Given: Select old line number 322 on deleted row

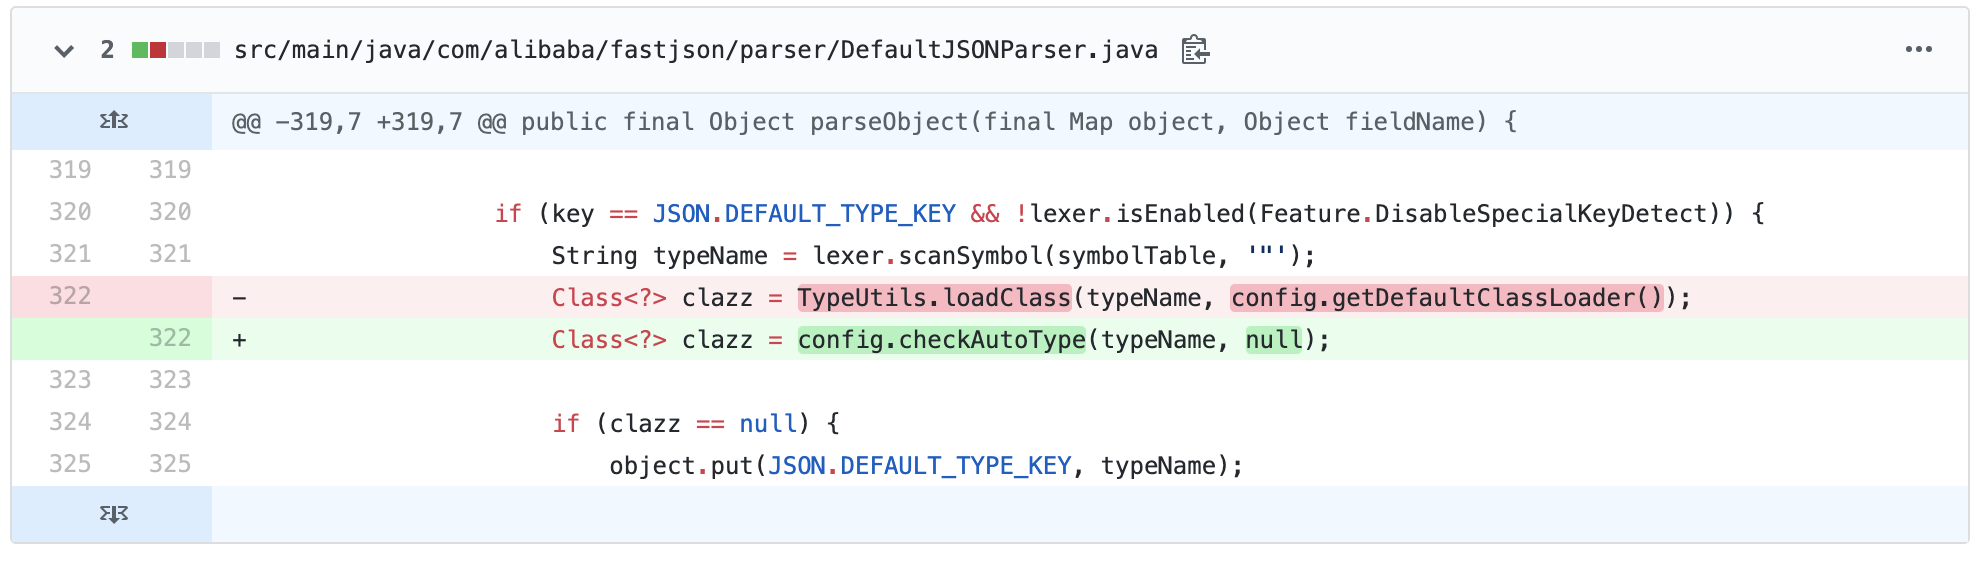Looking at the screenshot, I should point(70,296).
